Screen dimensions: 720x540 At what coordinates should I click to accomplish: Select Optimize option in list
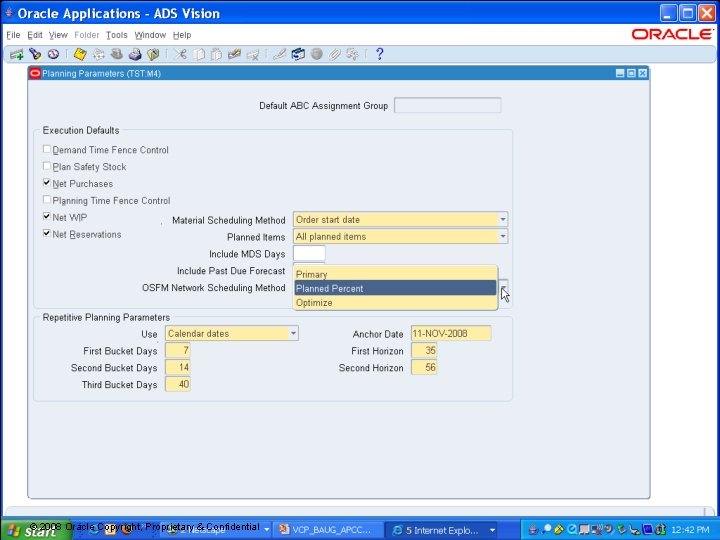pyautogui.click(x=395, y=303)
